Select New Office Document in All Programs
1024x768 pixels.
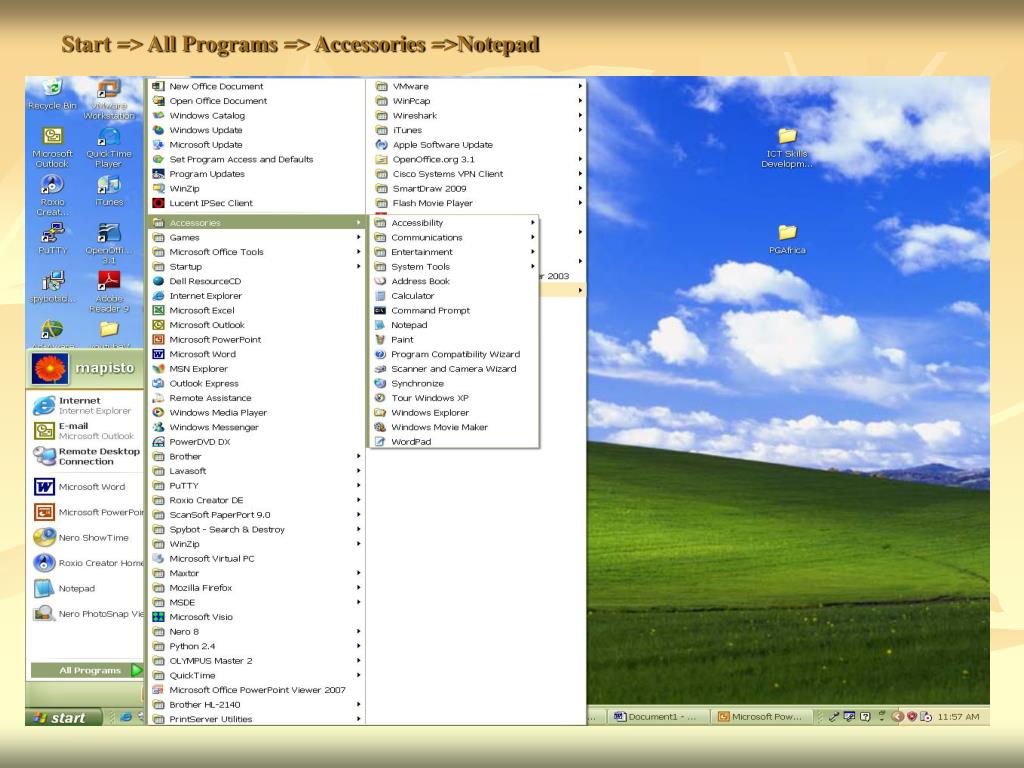pos(257,86)
